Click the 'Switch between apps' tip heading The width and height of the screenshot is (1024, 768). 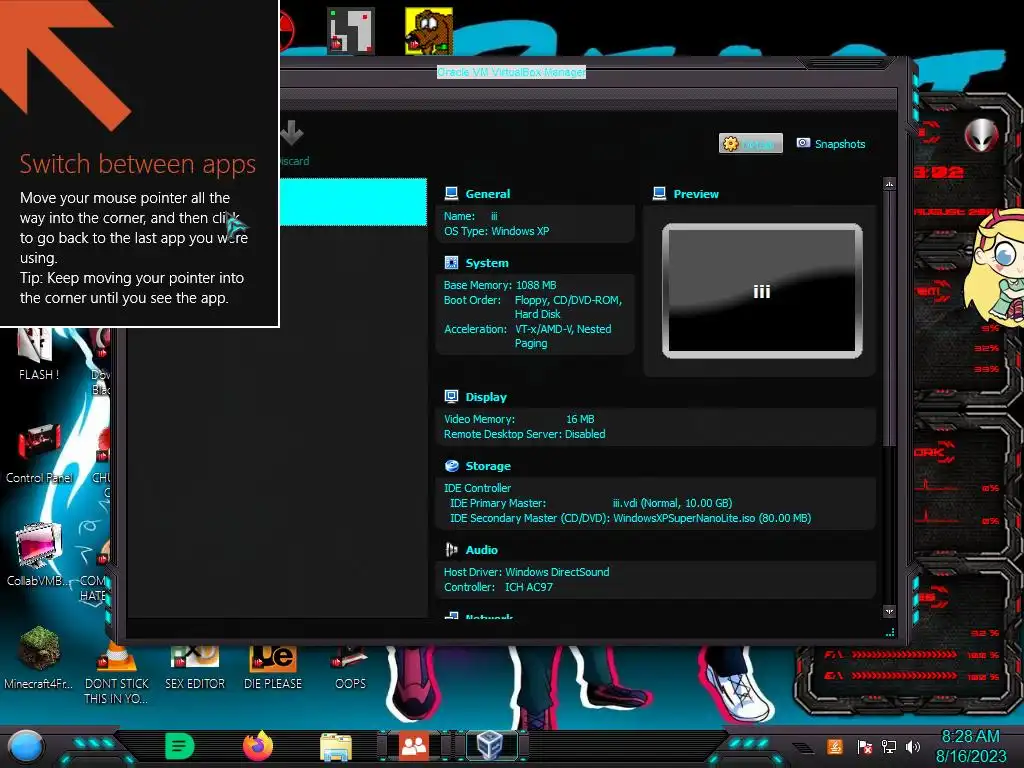pyautogui.click(x=138, y=163)
